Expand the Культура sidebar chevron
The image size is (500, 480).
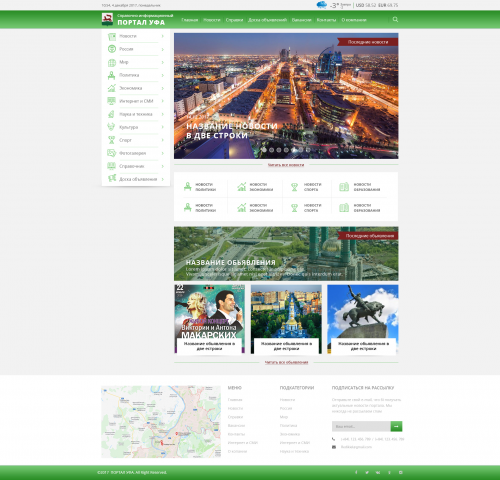pos(163,127)
